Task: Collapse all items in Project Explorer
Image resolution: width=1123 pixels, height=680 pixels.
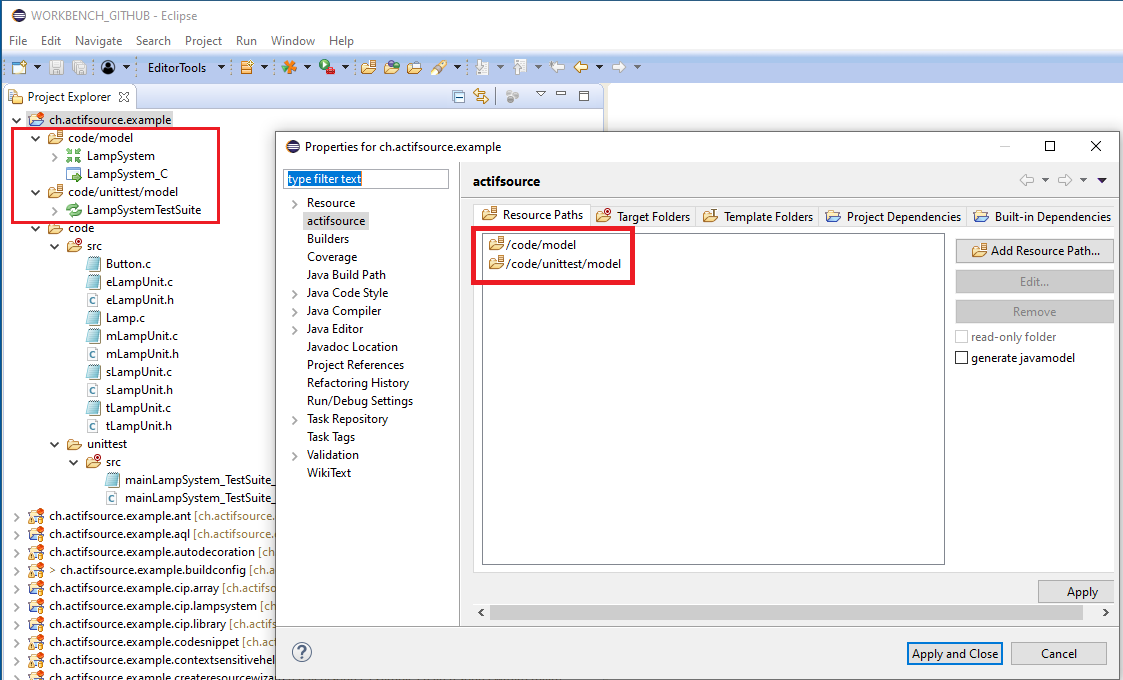Action: (457, 96)
